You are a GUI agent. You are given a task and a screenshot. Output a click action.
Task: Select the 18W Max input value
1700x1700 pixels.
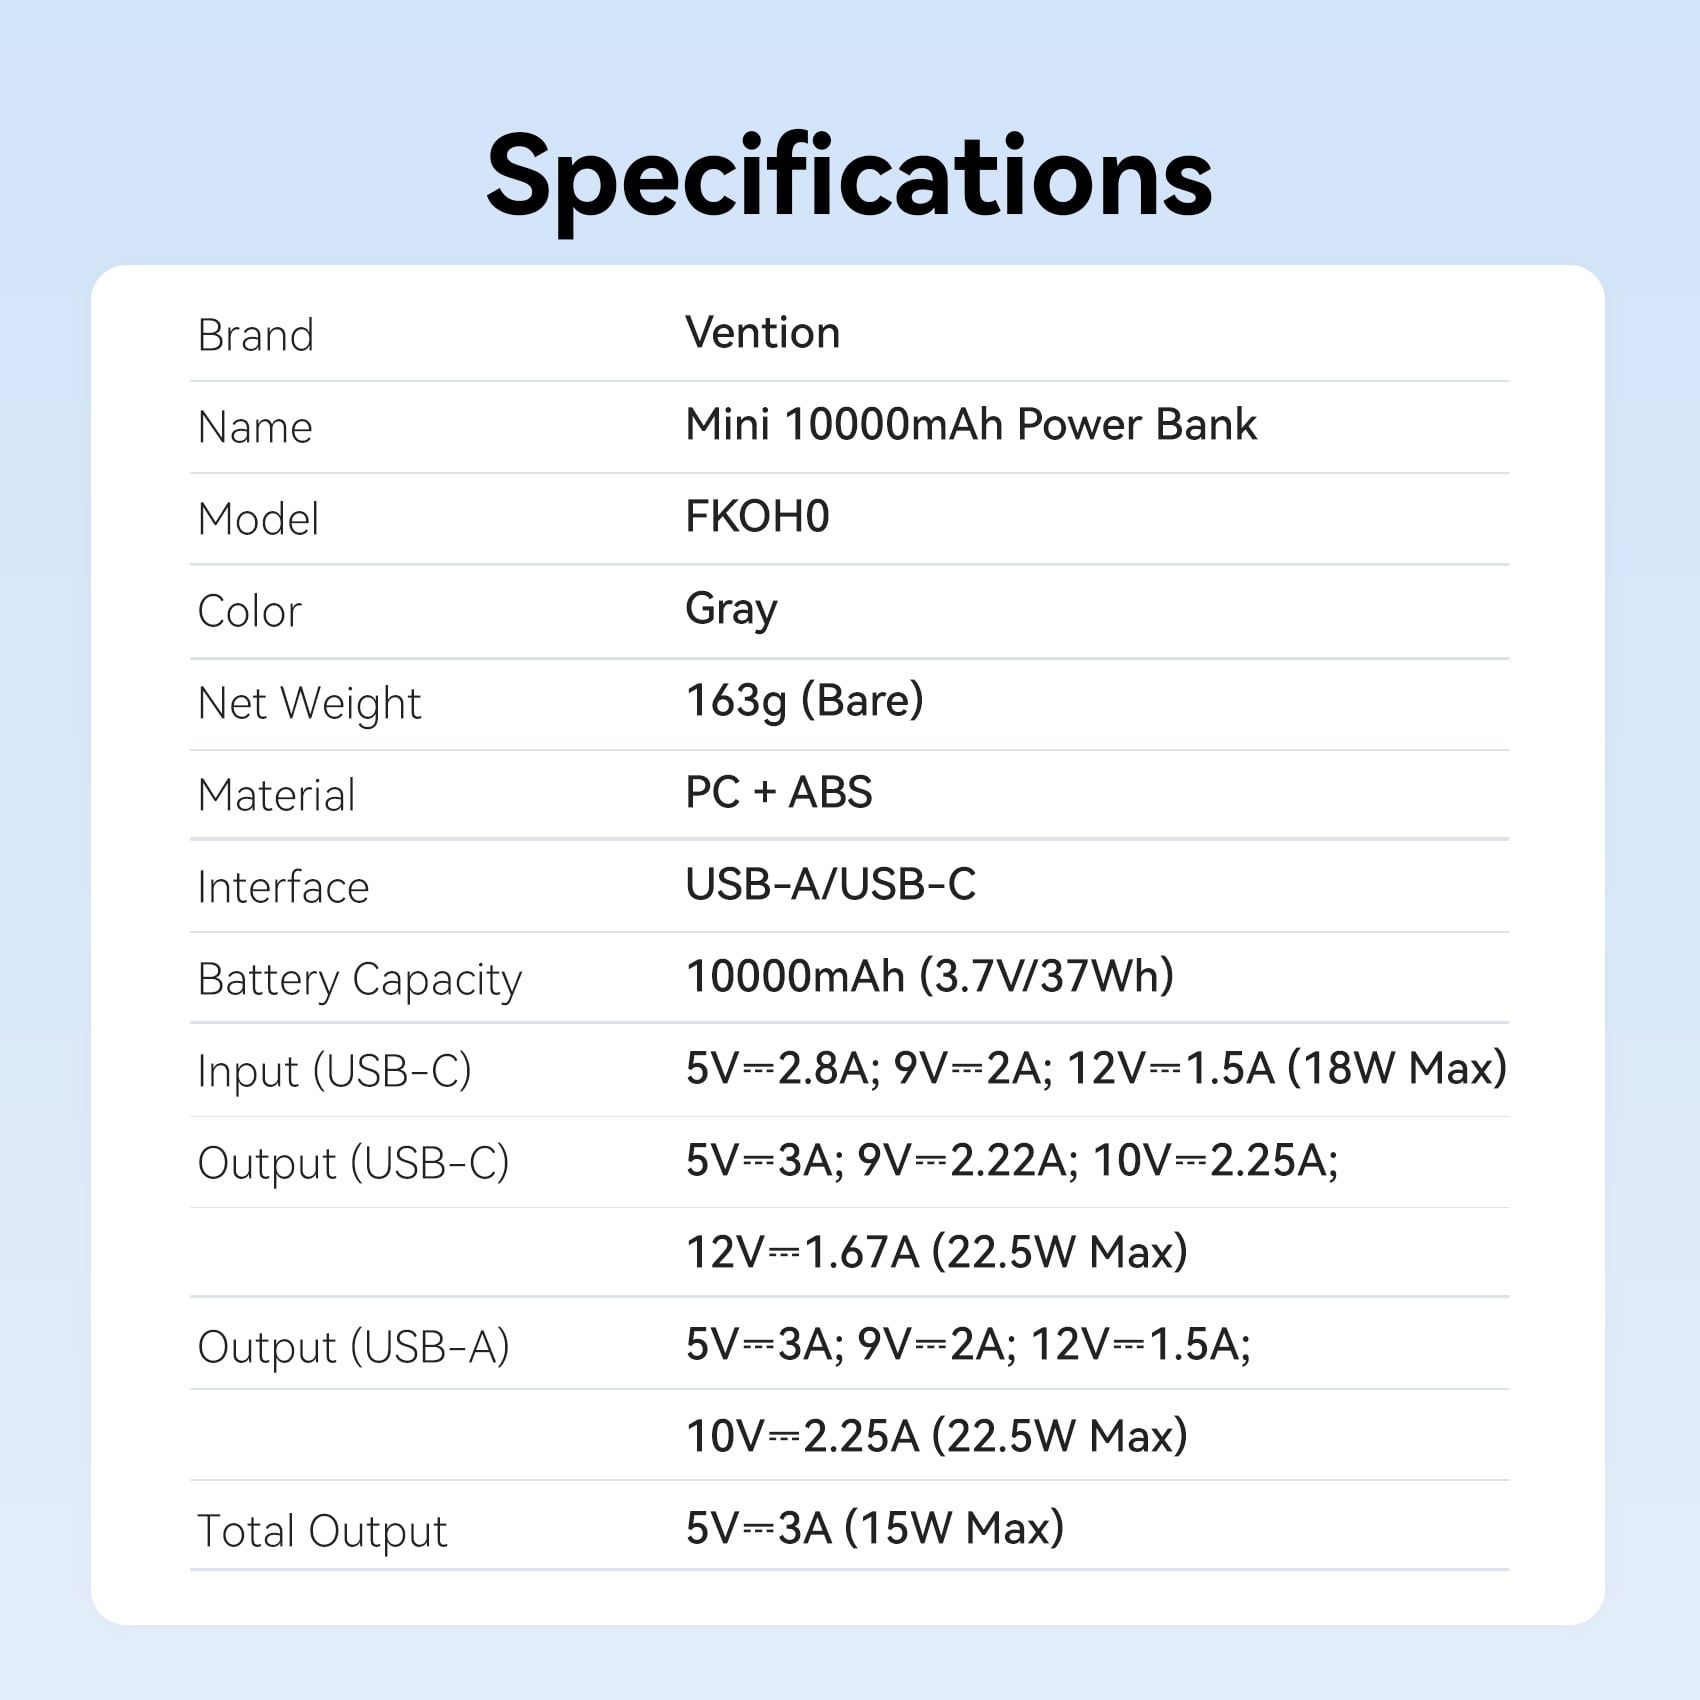(x=1397, y=1068)
